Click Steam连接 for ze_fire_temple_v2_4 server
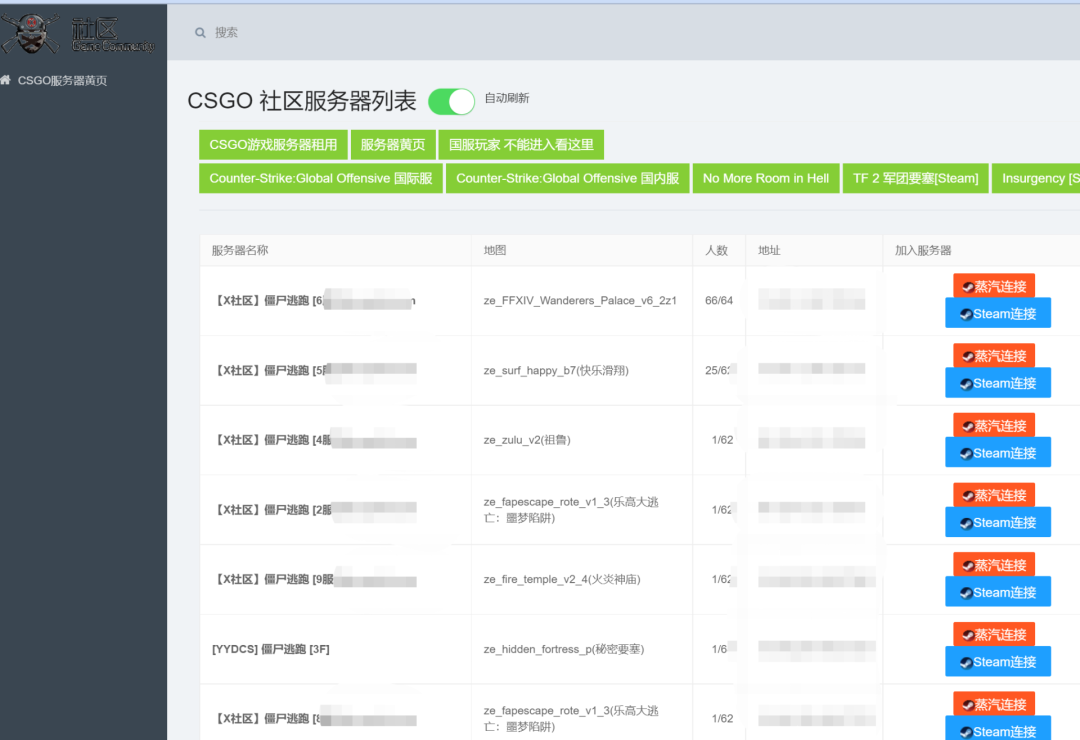The height and width of the screenshot is (740, 1080). (998, 592)
